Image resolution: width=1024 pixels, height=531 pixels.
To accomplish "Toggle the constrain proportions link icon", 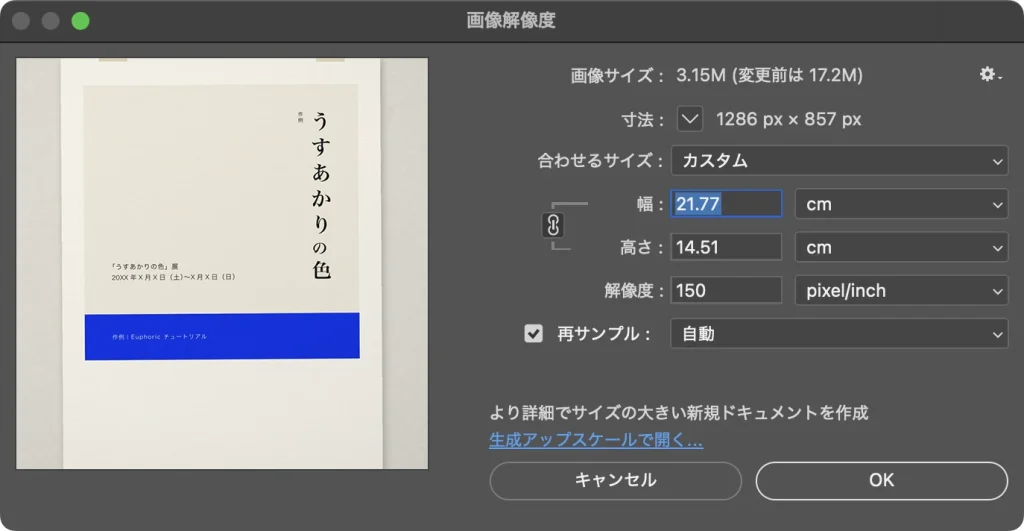I will (553, 225).
